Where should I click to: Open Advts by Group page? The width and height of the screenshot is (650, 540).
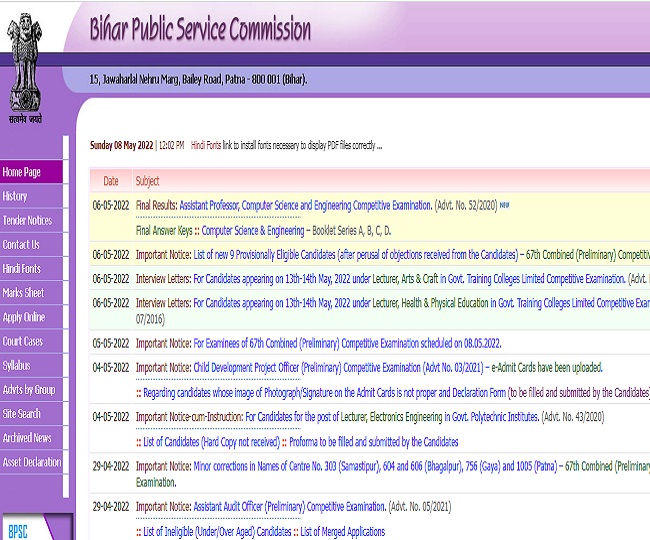(x=29, y=390)
